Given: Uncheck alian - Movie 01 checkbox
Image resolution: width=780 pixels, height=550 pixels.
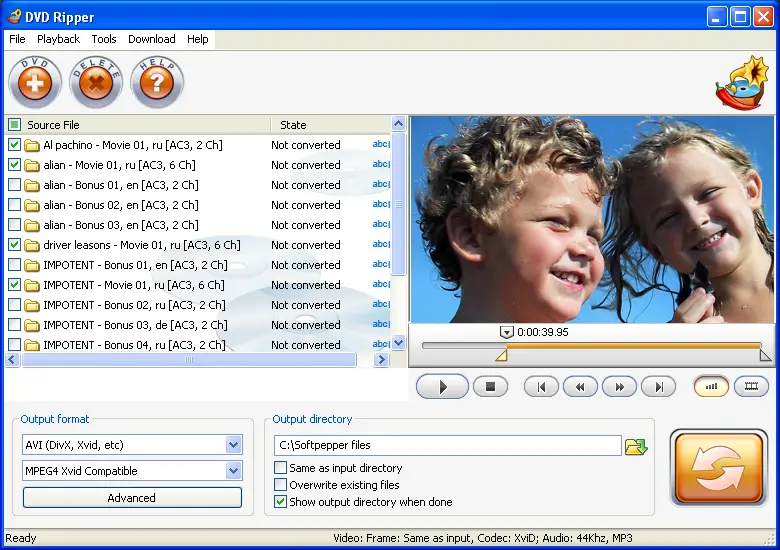Looking at the screenshot, I should [14, 165].
